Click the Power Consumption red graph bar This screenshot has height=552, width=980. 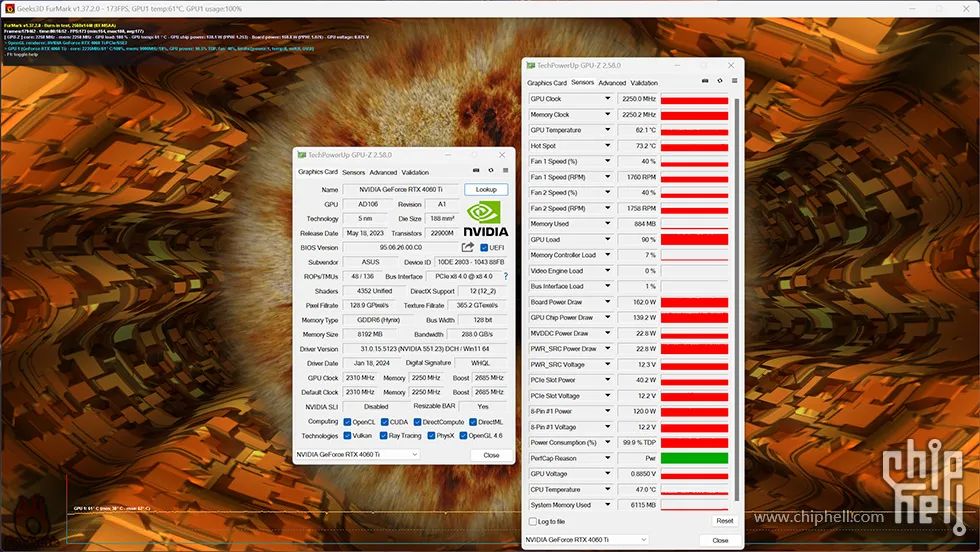694,443
